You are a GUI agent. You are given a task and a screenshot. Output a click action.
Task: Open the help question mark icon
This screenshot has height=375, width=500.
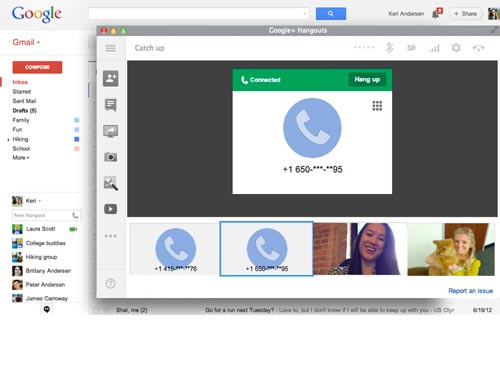(x=111, y=284)
